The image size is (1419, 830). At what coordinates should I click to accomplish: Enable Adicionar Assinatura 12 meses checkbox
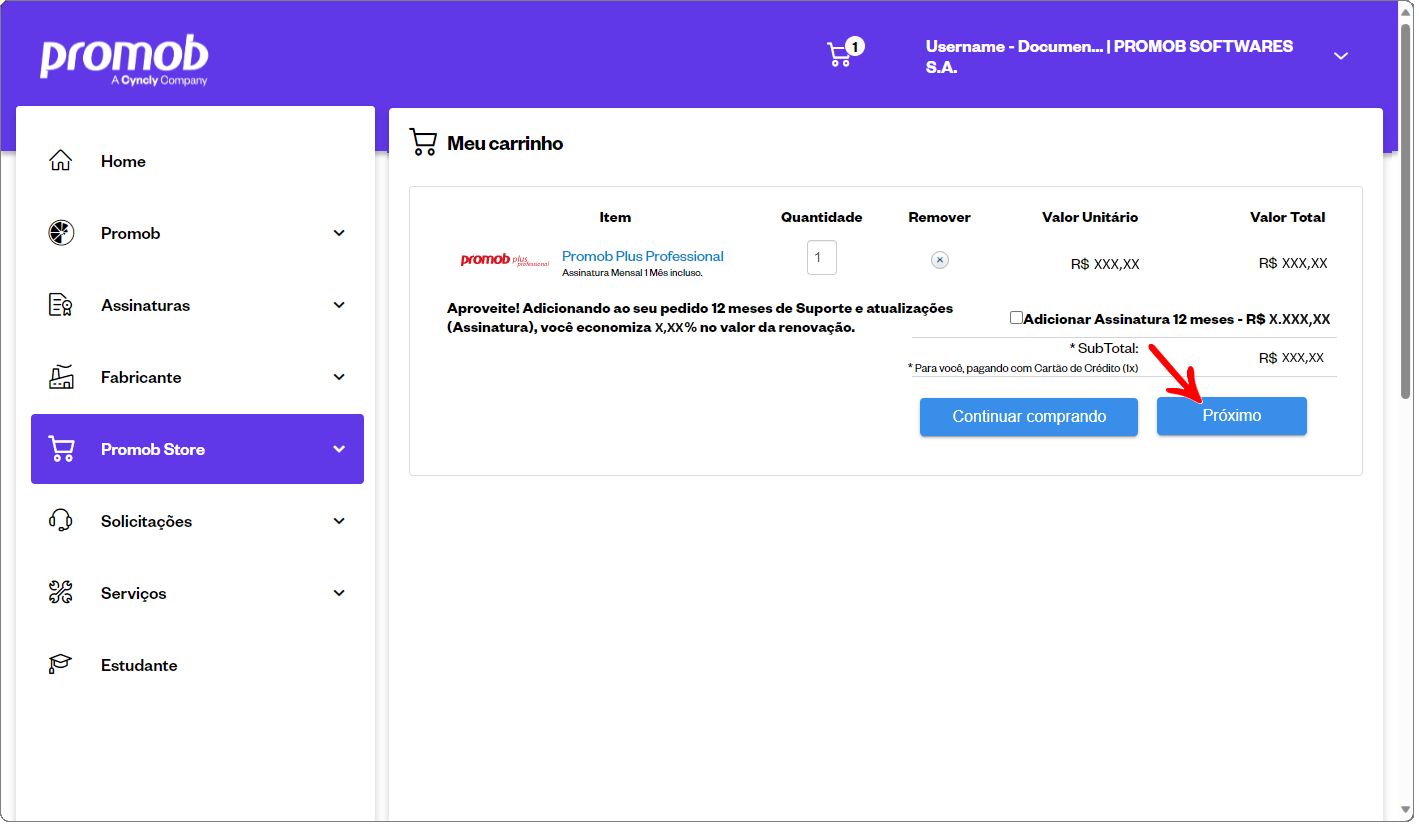[1016, 318]
